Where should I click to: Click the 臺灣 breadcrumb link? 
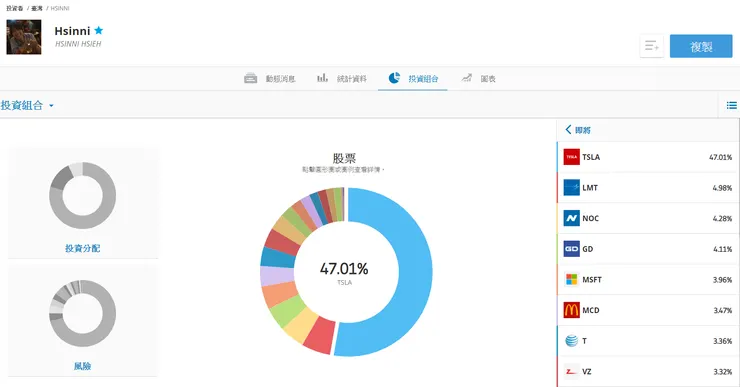[37, 8]
